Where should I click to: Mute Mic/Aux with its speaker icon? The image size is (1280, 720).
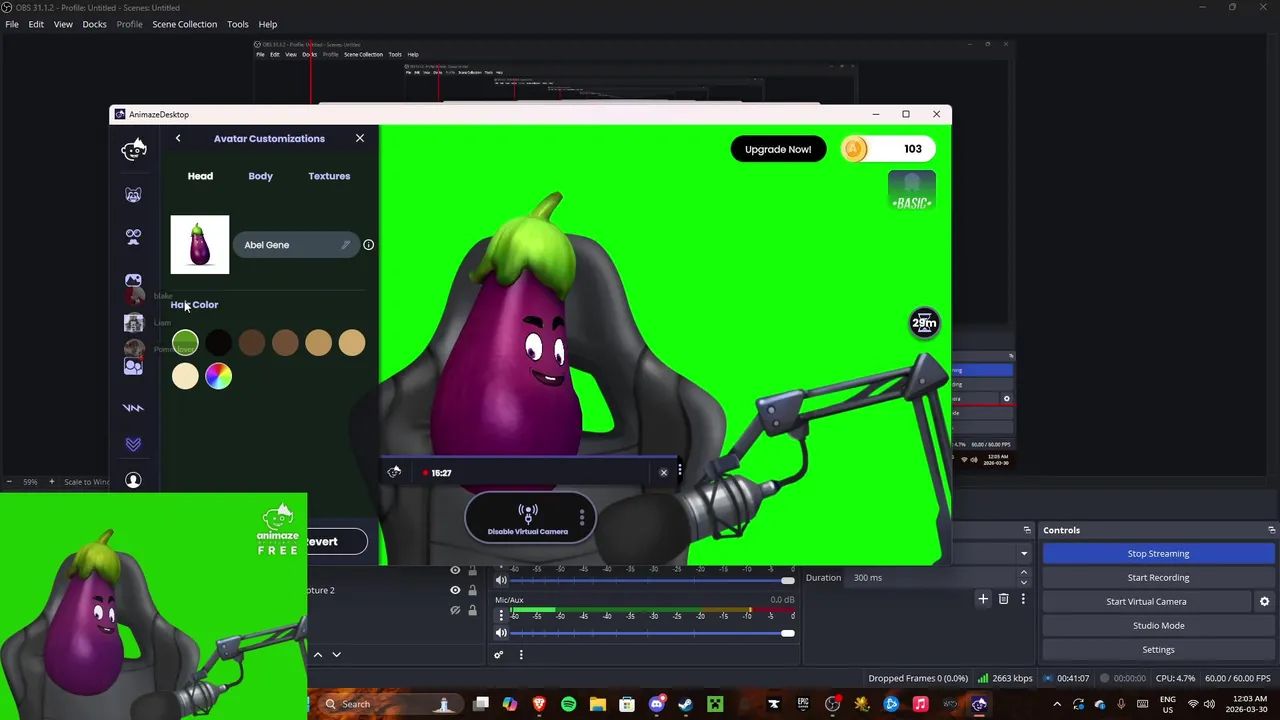501,633
